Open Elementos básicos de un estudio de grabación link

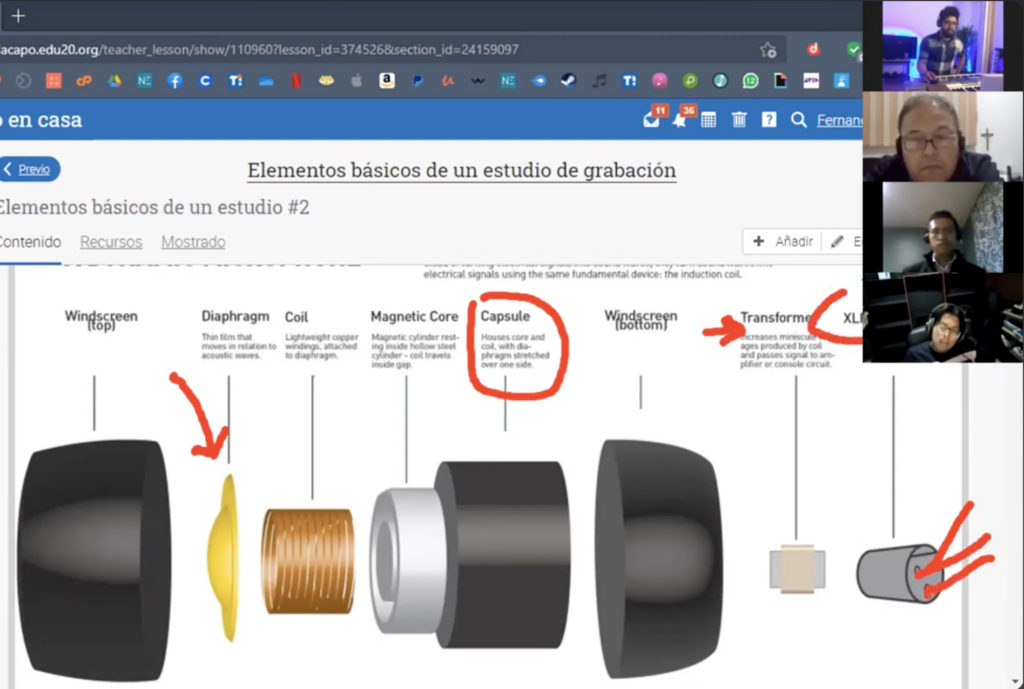point(461,170)
